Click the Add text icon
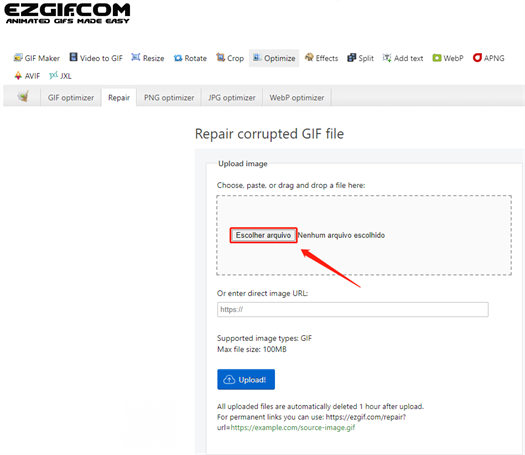The height and width of the screenshot is (455, 525). [387, 58]
